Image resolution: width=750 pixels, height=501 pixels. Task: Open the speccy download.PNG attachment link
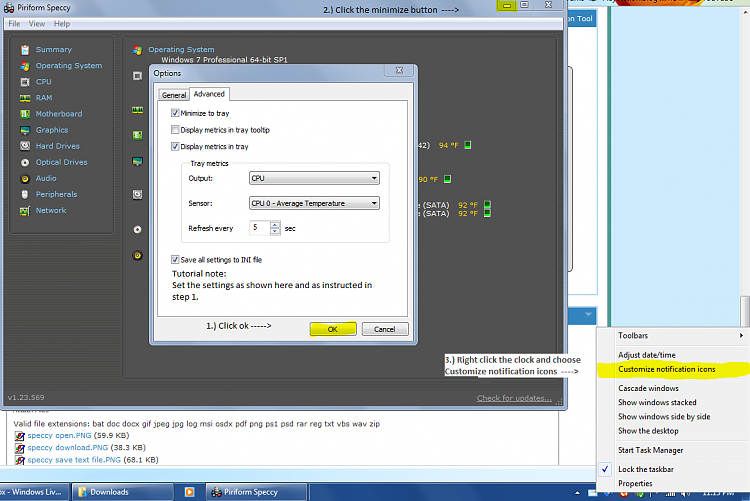pyautogui.click(x=68, y=448)
